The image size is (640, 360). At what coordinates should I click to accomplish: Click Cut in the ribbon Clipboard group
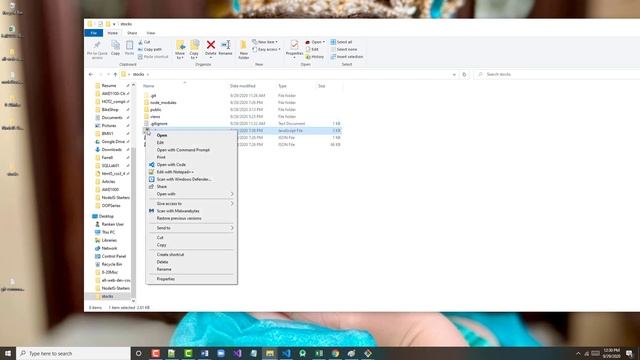tap(144, 42)
